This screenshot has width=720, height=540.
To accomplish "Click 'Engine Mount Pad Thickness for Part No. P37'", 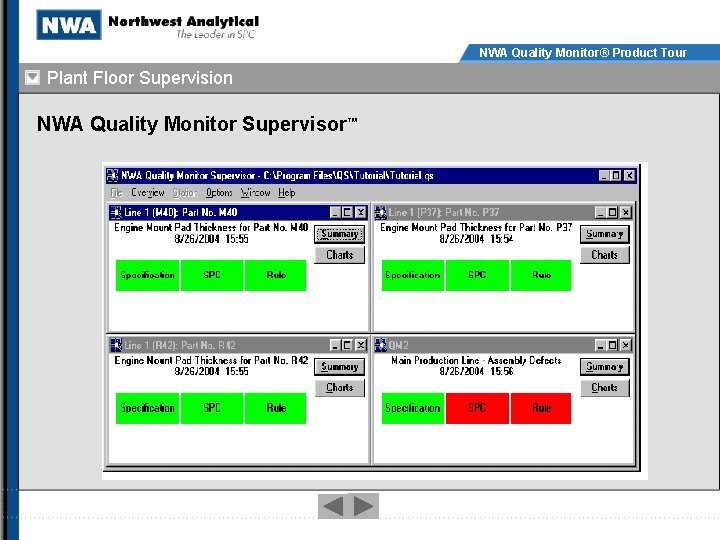I will (476, 228).
